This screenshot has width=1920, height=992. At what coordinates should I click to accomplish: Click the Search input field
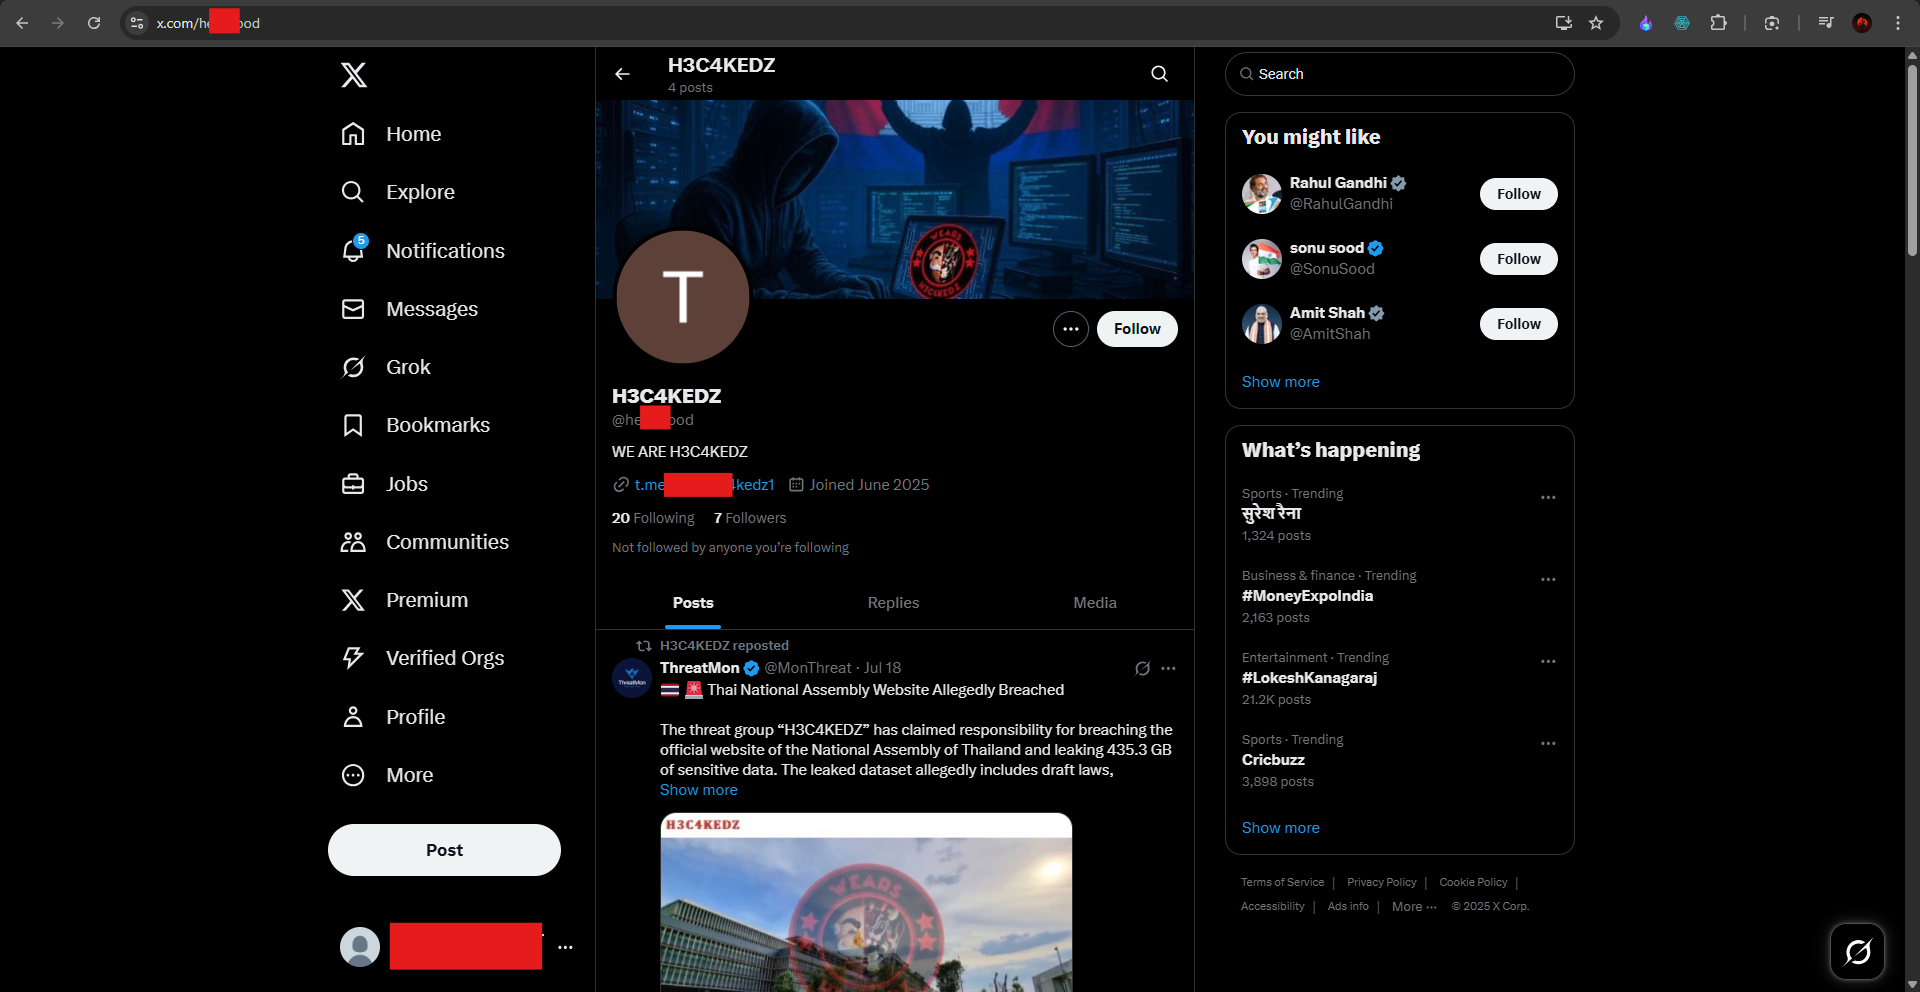point(1399,74)
